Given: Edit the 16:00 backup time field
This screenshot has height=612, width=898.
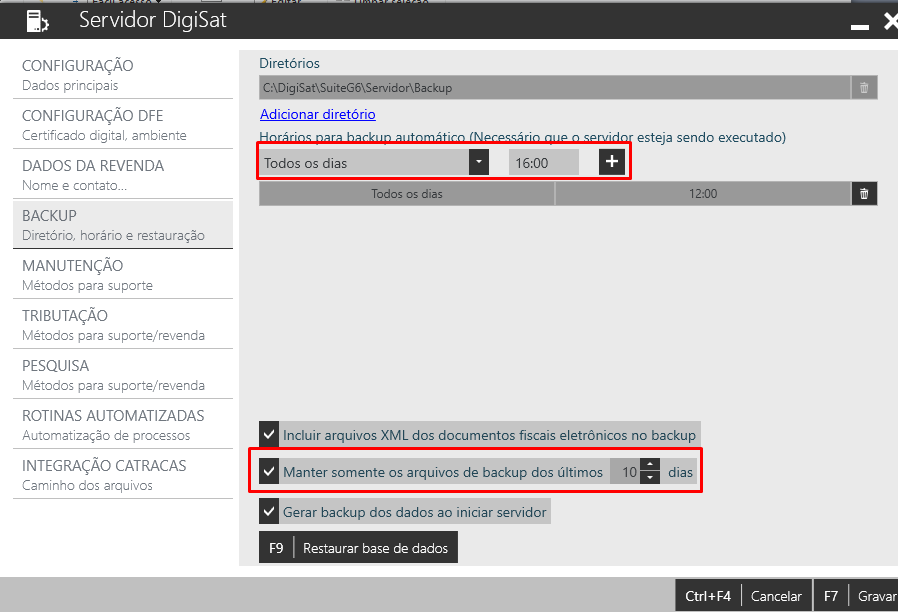Looking at the screenshot, I should [x=543, y=163].
